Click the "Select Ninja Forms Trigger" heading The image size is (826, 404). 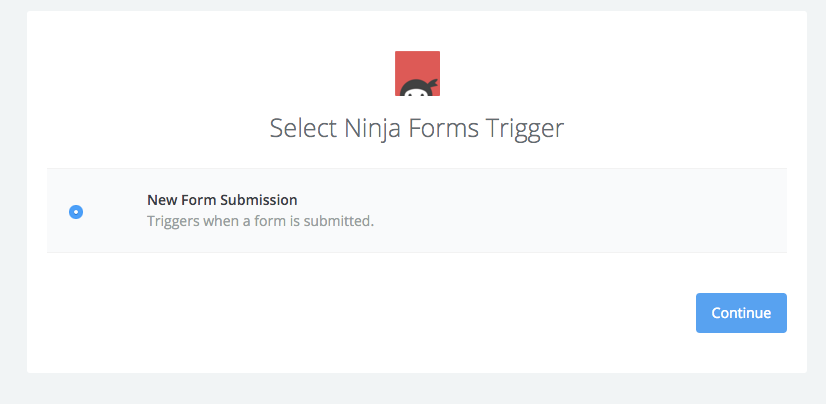point(417,128)
